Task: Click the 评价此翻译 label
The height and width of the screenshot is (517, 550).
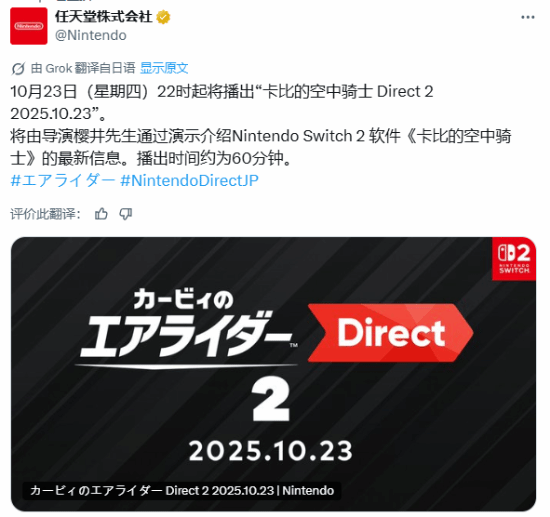Action: pyautogui.click(x=45, y=214)
